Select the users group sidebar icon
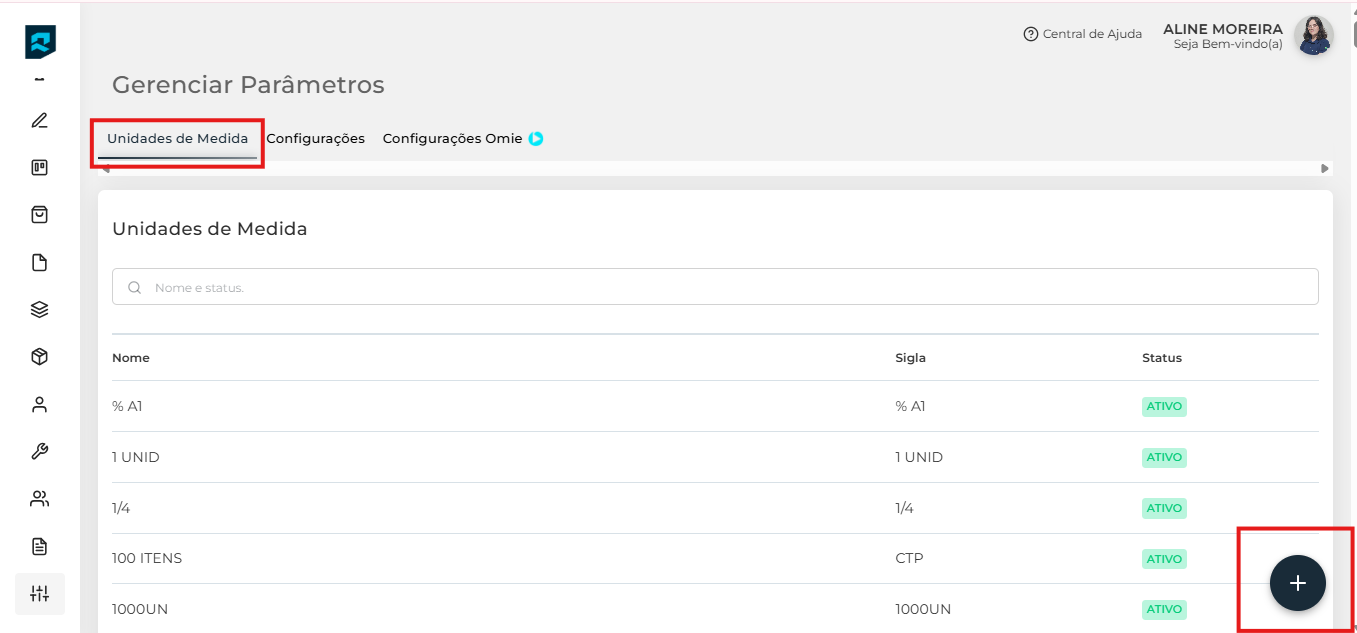This screenshot has height=633, width=1357. tap(40, 498)
